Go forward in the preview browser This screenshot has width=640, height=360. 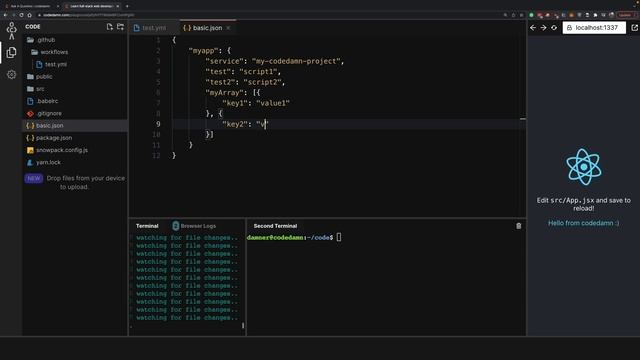543,28
